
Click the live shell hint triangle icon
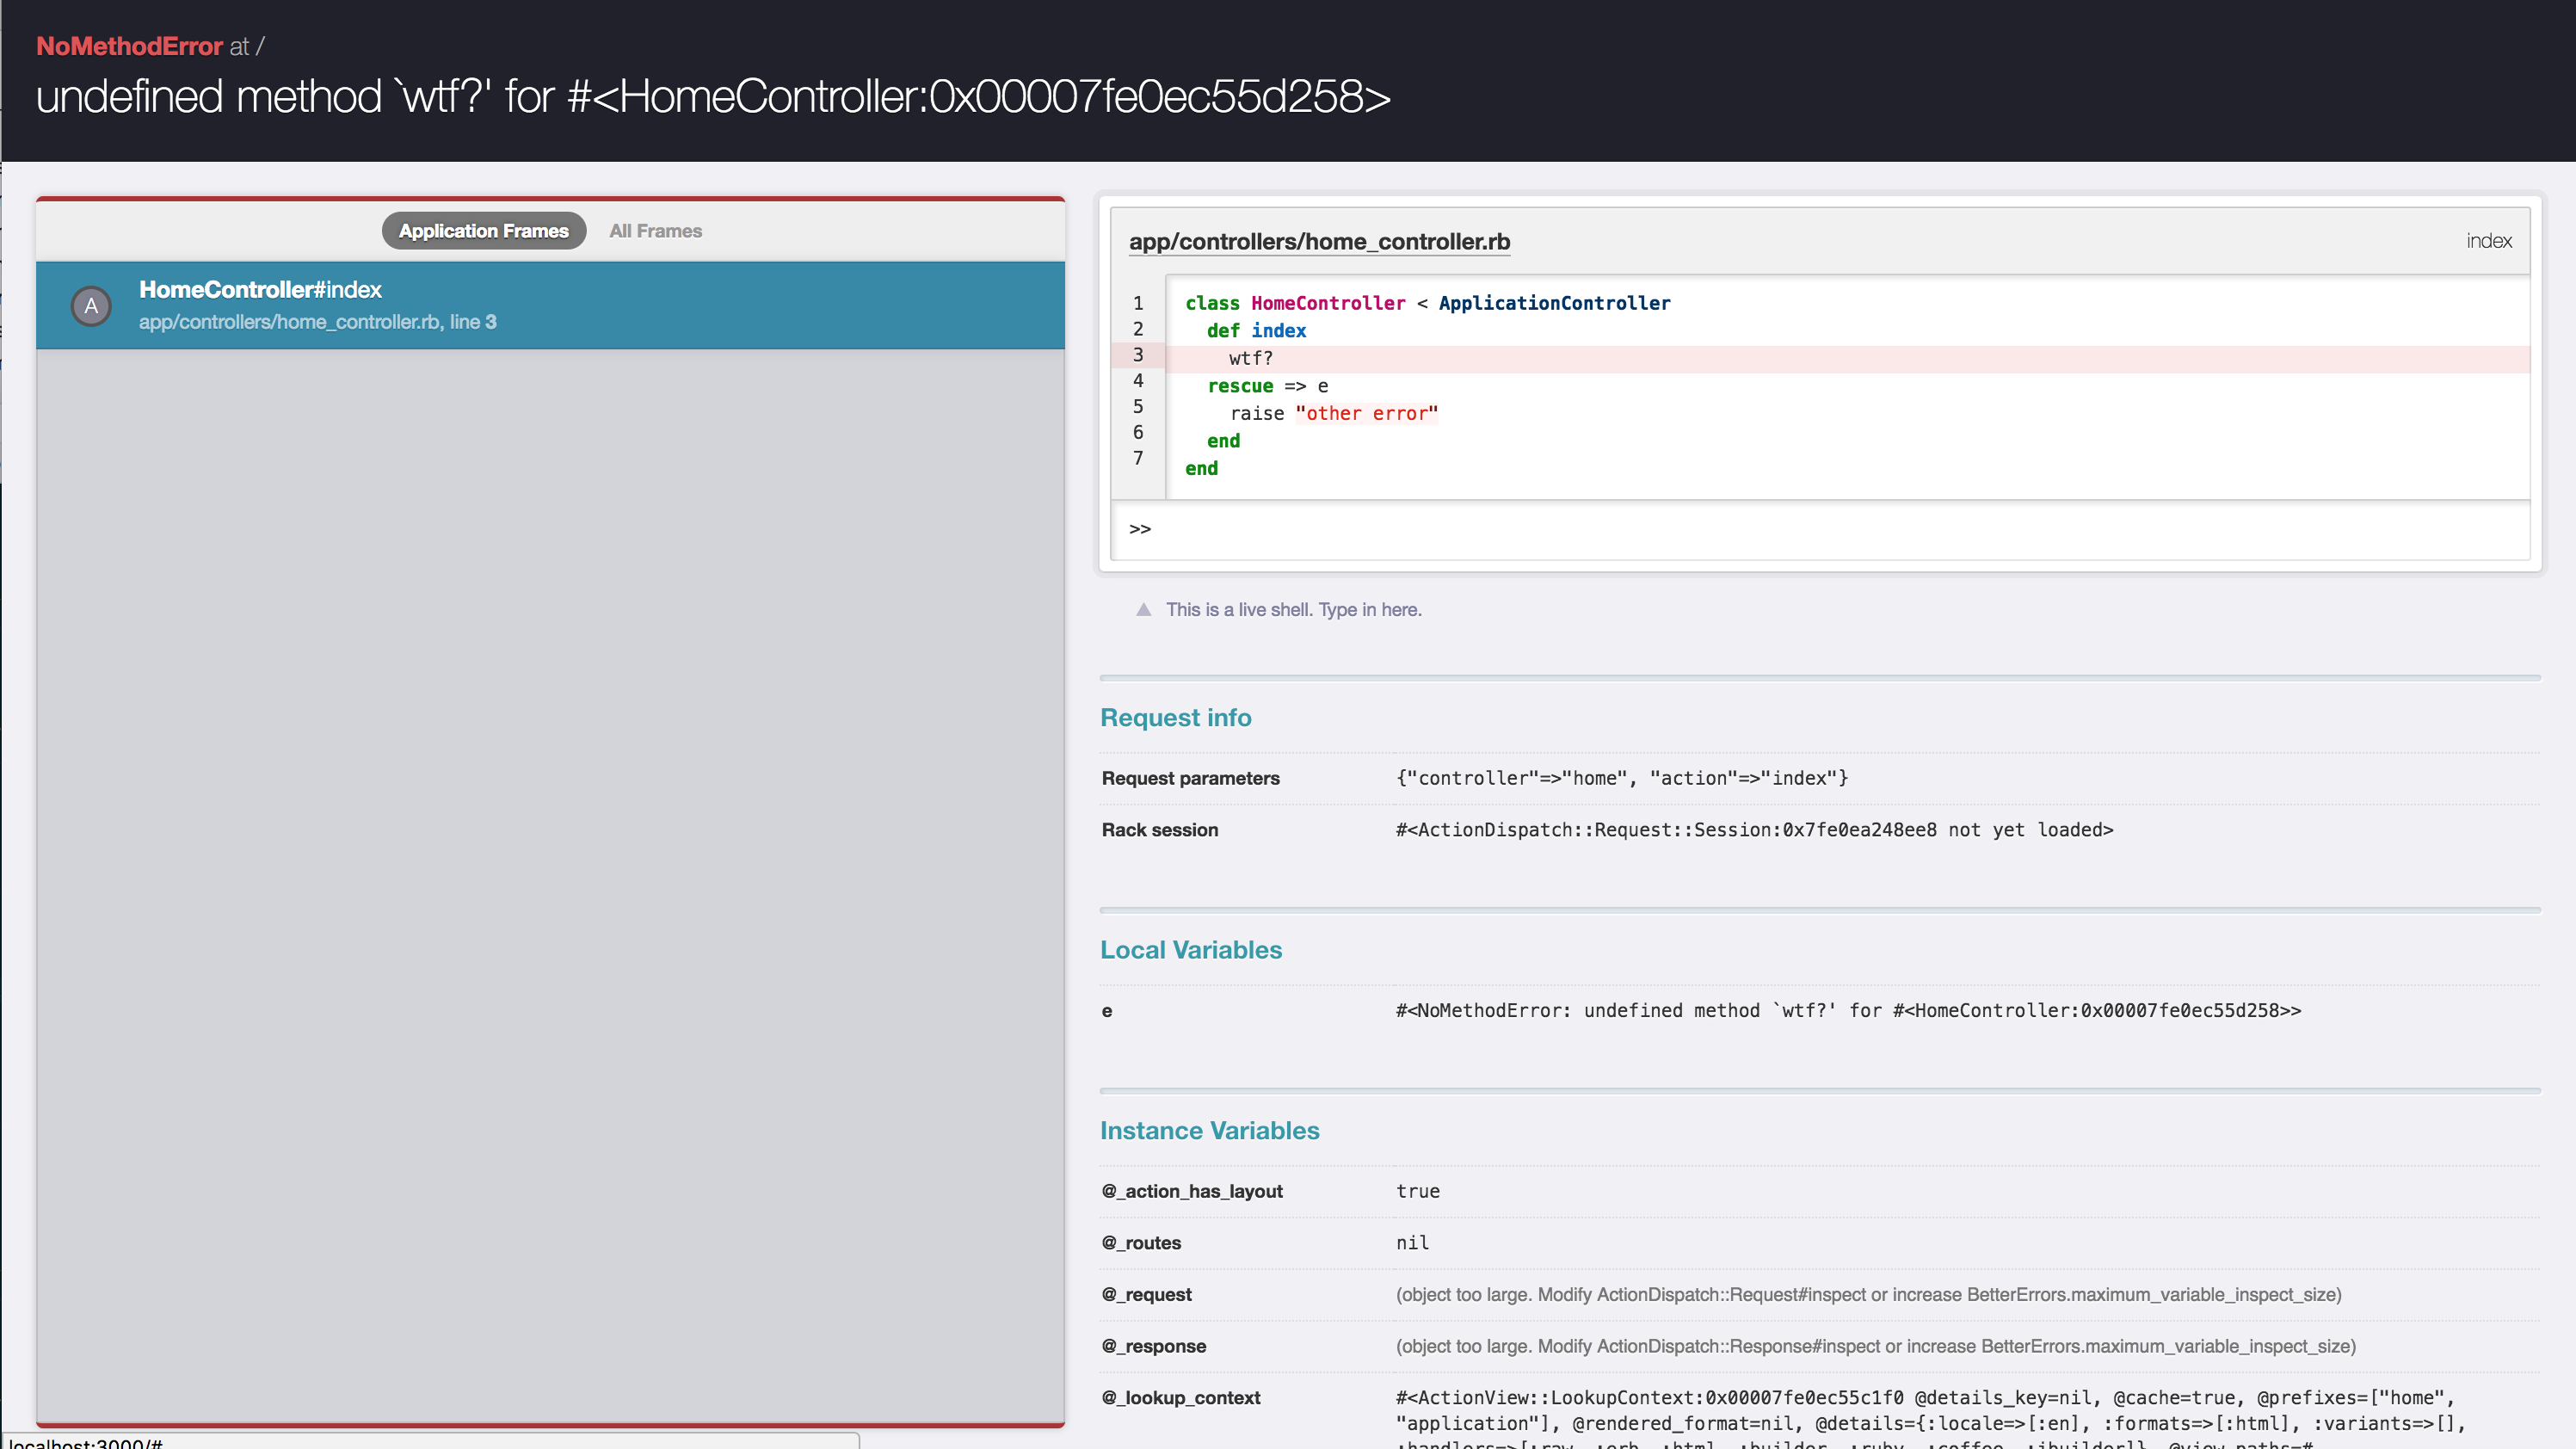point(1143,609)
